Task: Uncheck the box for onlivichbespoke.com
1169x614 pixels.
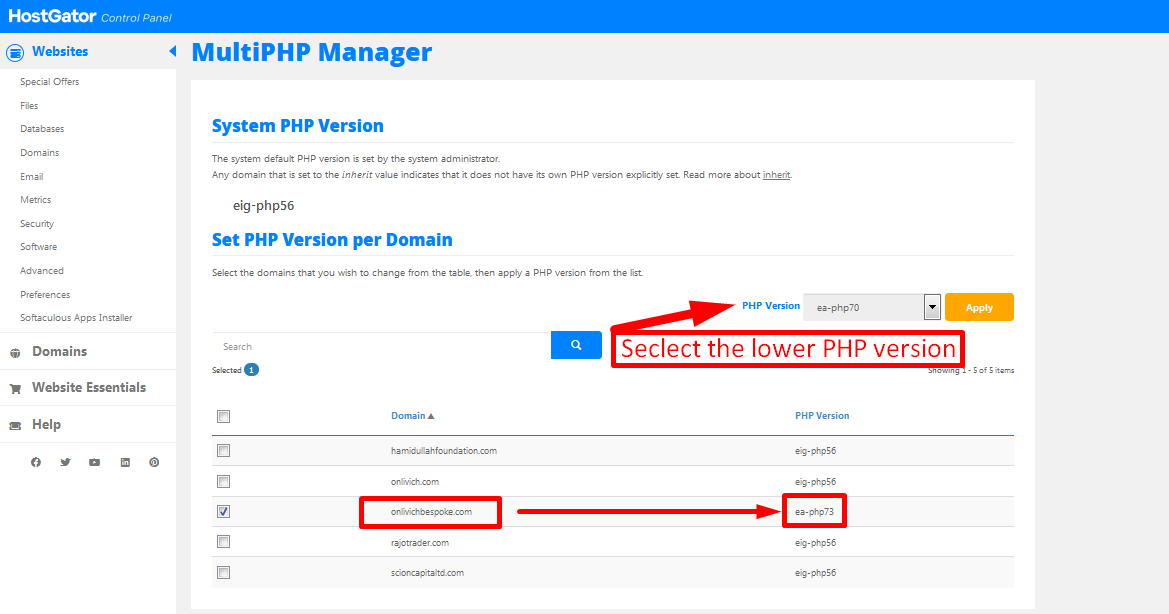Action: coord(224,512)
